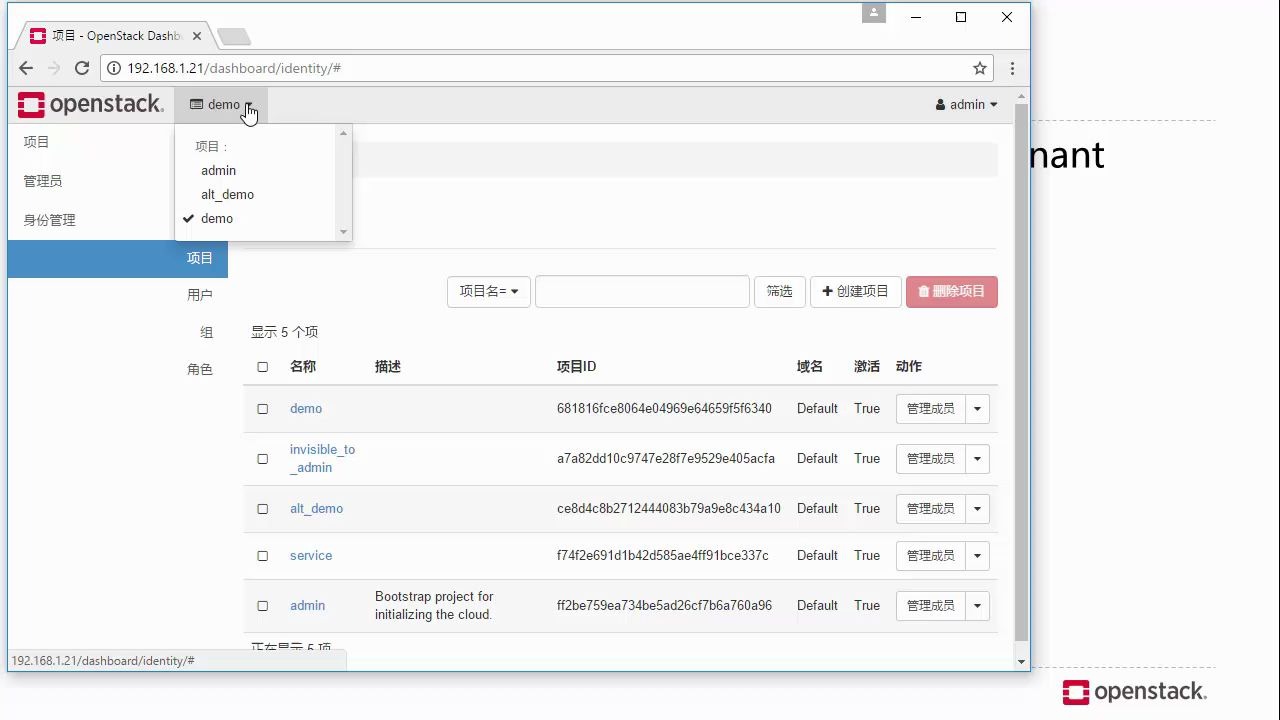The image size is (1280, 720).
Task: Click the site info icon in address bar
Action: tap(114, 68)
